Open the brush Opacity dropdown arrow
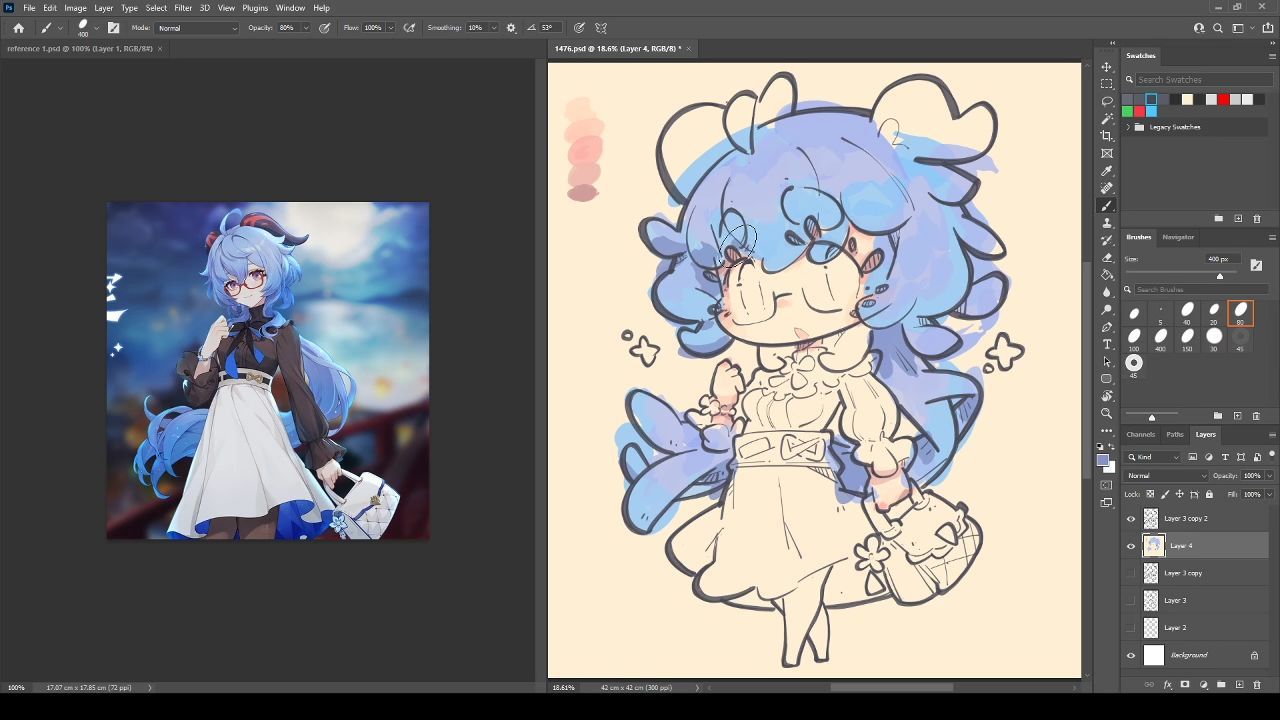This screenshot has height=720, width=1280. click(x=306, y=28)
